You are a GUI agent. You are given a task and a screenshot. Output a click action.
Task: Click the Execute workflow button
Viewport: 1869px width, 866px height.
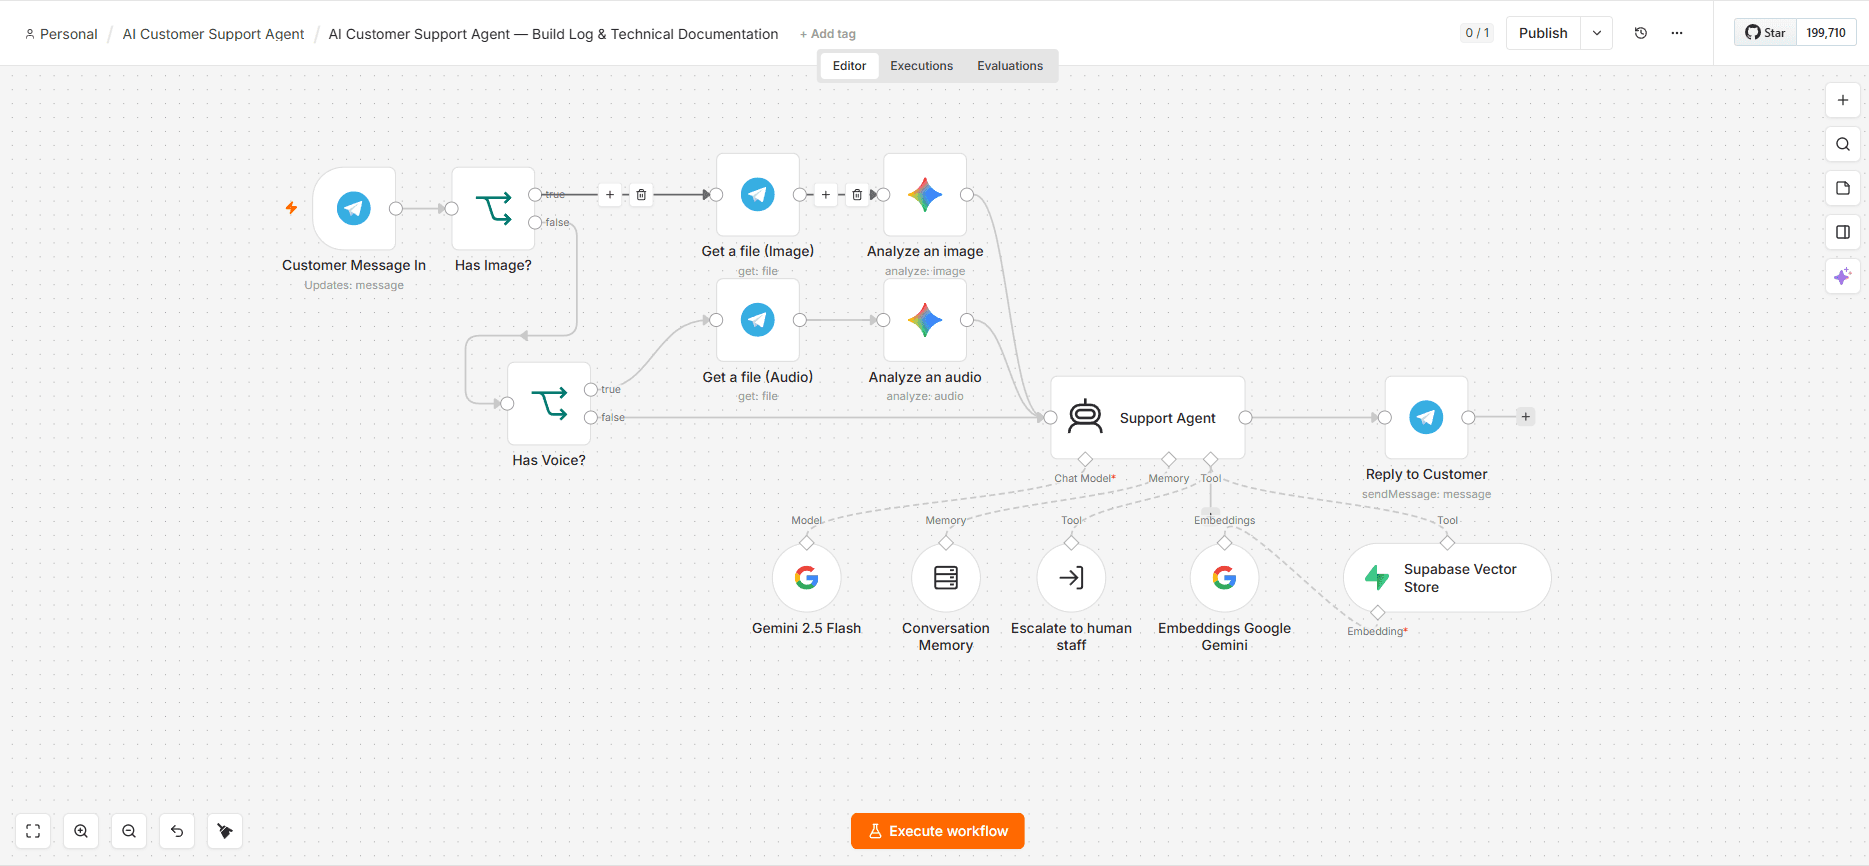coord(938,831)
